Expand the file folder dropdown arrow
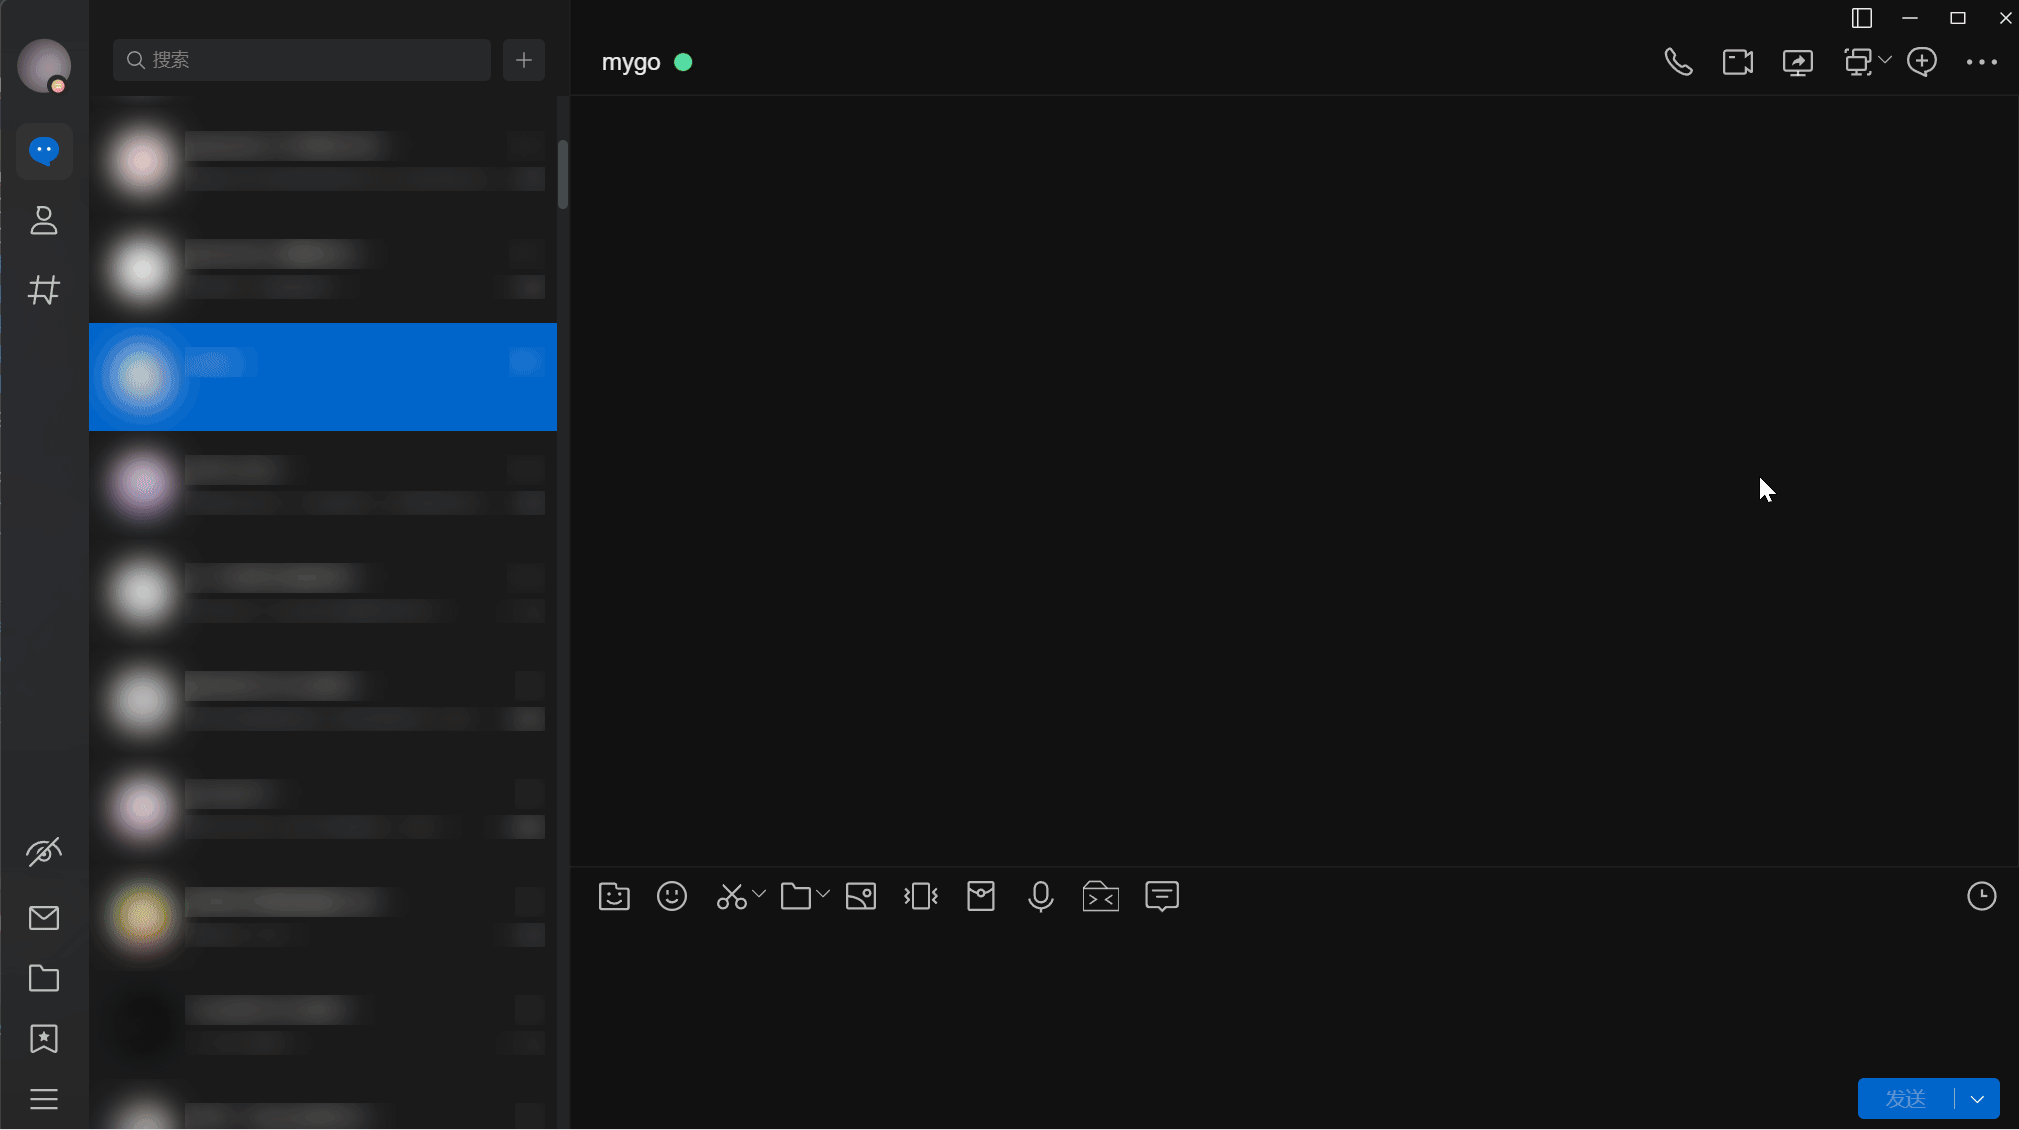Image resolution: width=2019 pixels, height=1130 pixels. coord(823,893)
